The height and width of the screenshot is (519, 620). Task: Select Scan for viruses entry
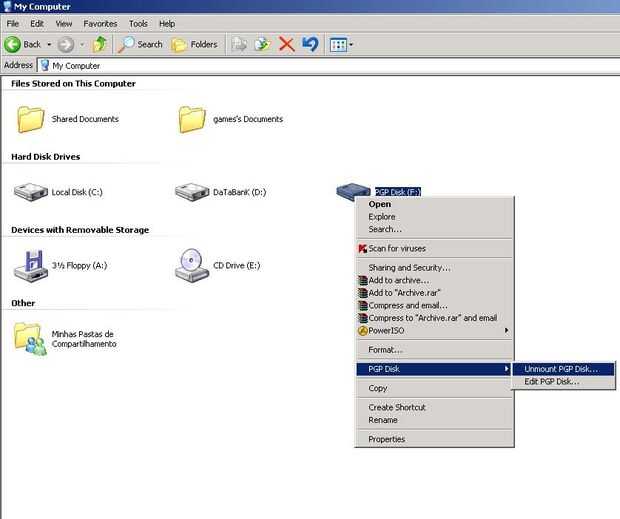[x=435, y=249]
